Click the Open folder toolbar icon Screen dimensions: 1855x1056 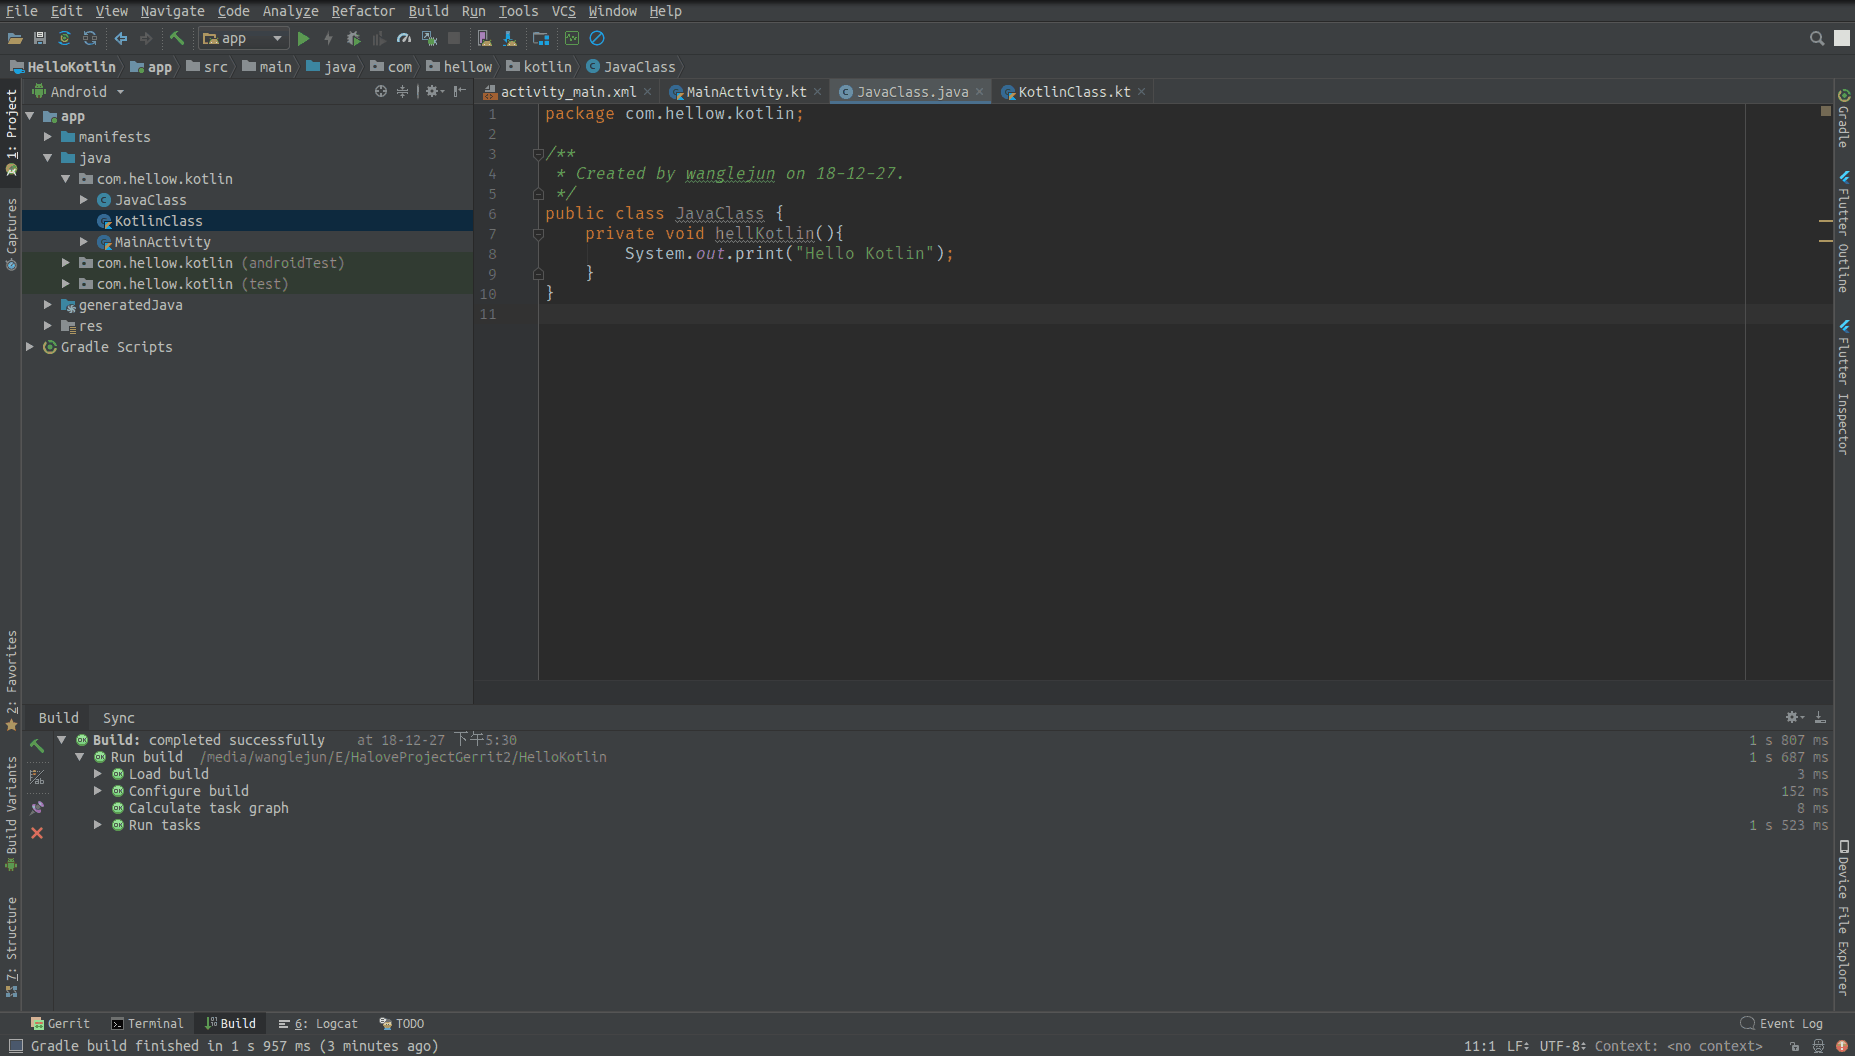[15, 38]
